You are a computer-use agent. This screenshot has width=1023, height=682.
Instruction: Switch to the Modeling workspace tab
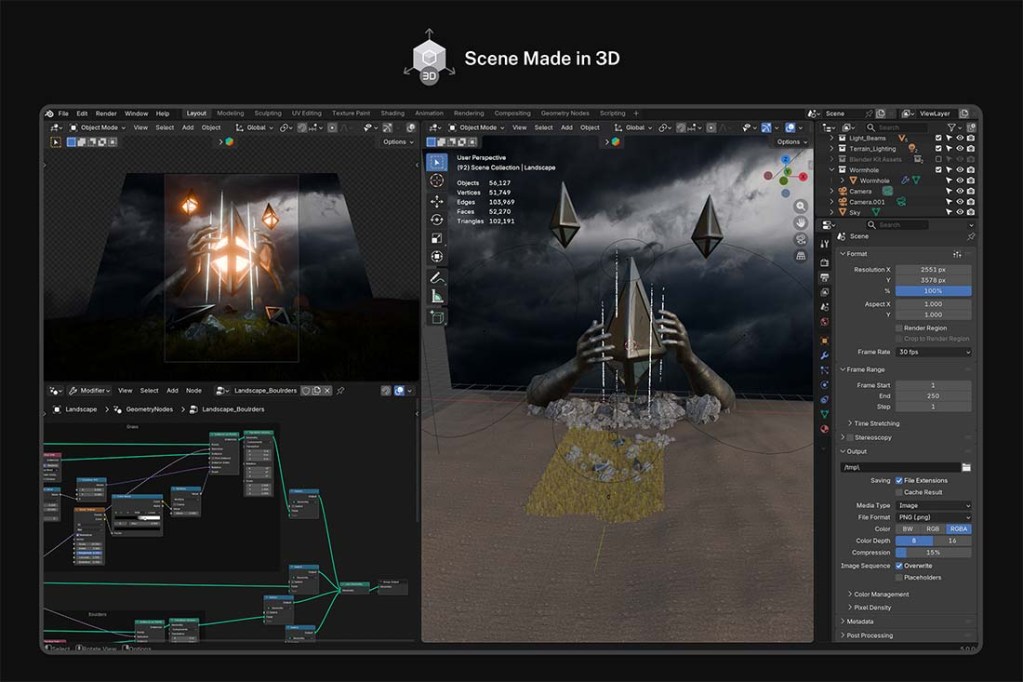point(230,114)
